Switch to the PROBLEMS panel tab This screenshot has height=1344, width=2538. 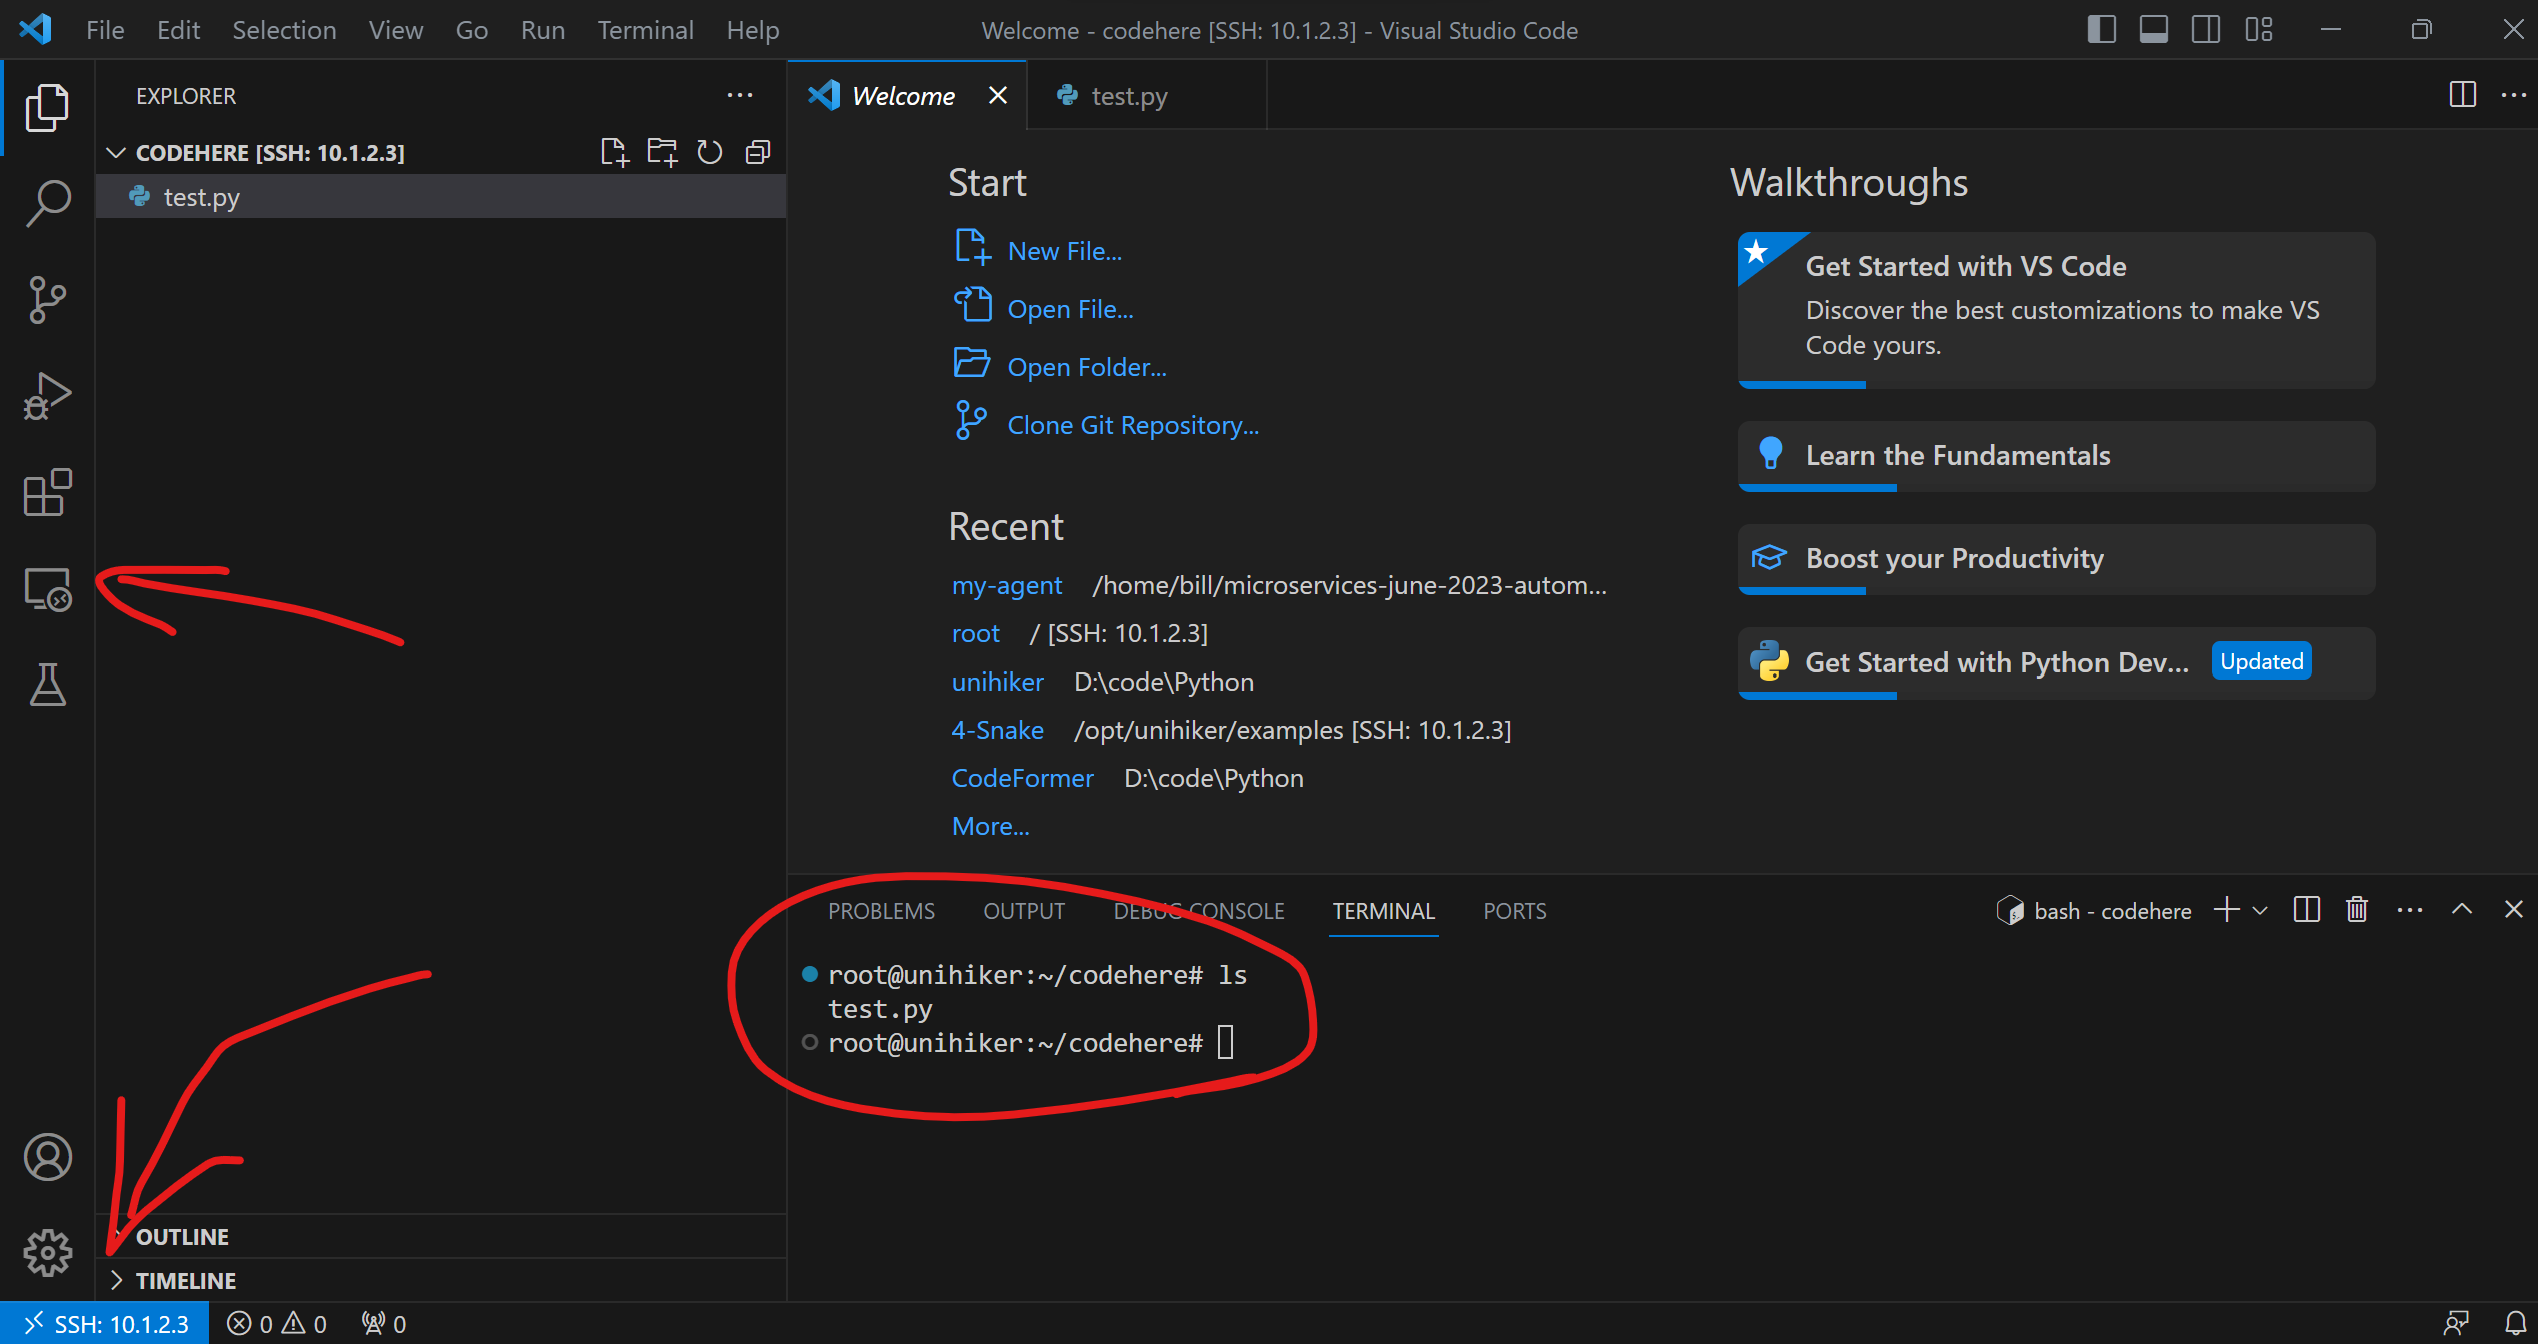coord(881,911)
